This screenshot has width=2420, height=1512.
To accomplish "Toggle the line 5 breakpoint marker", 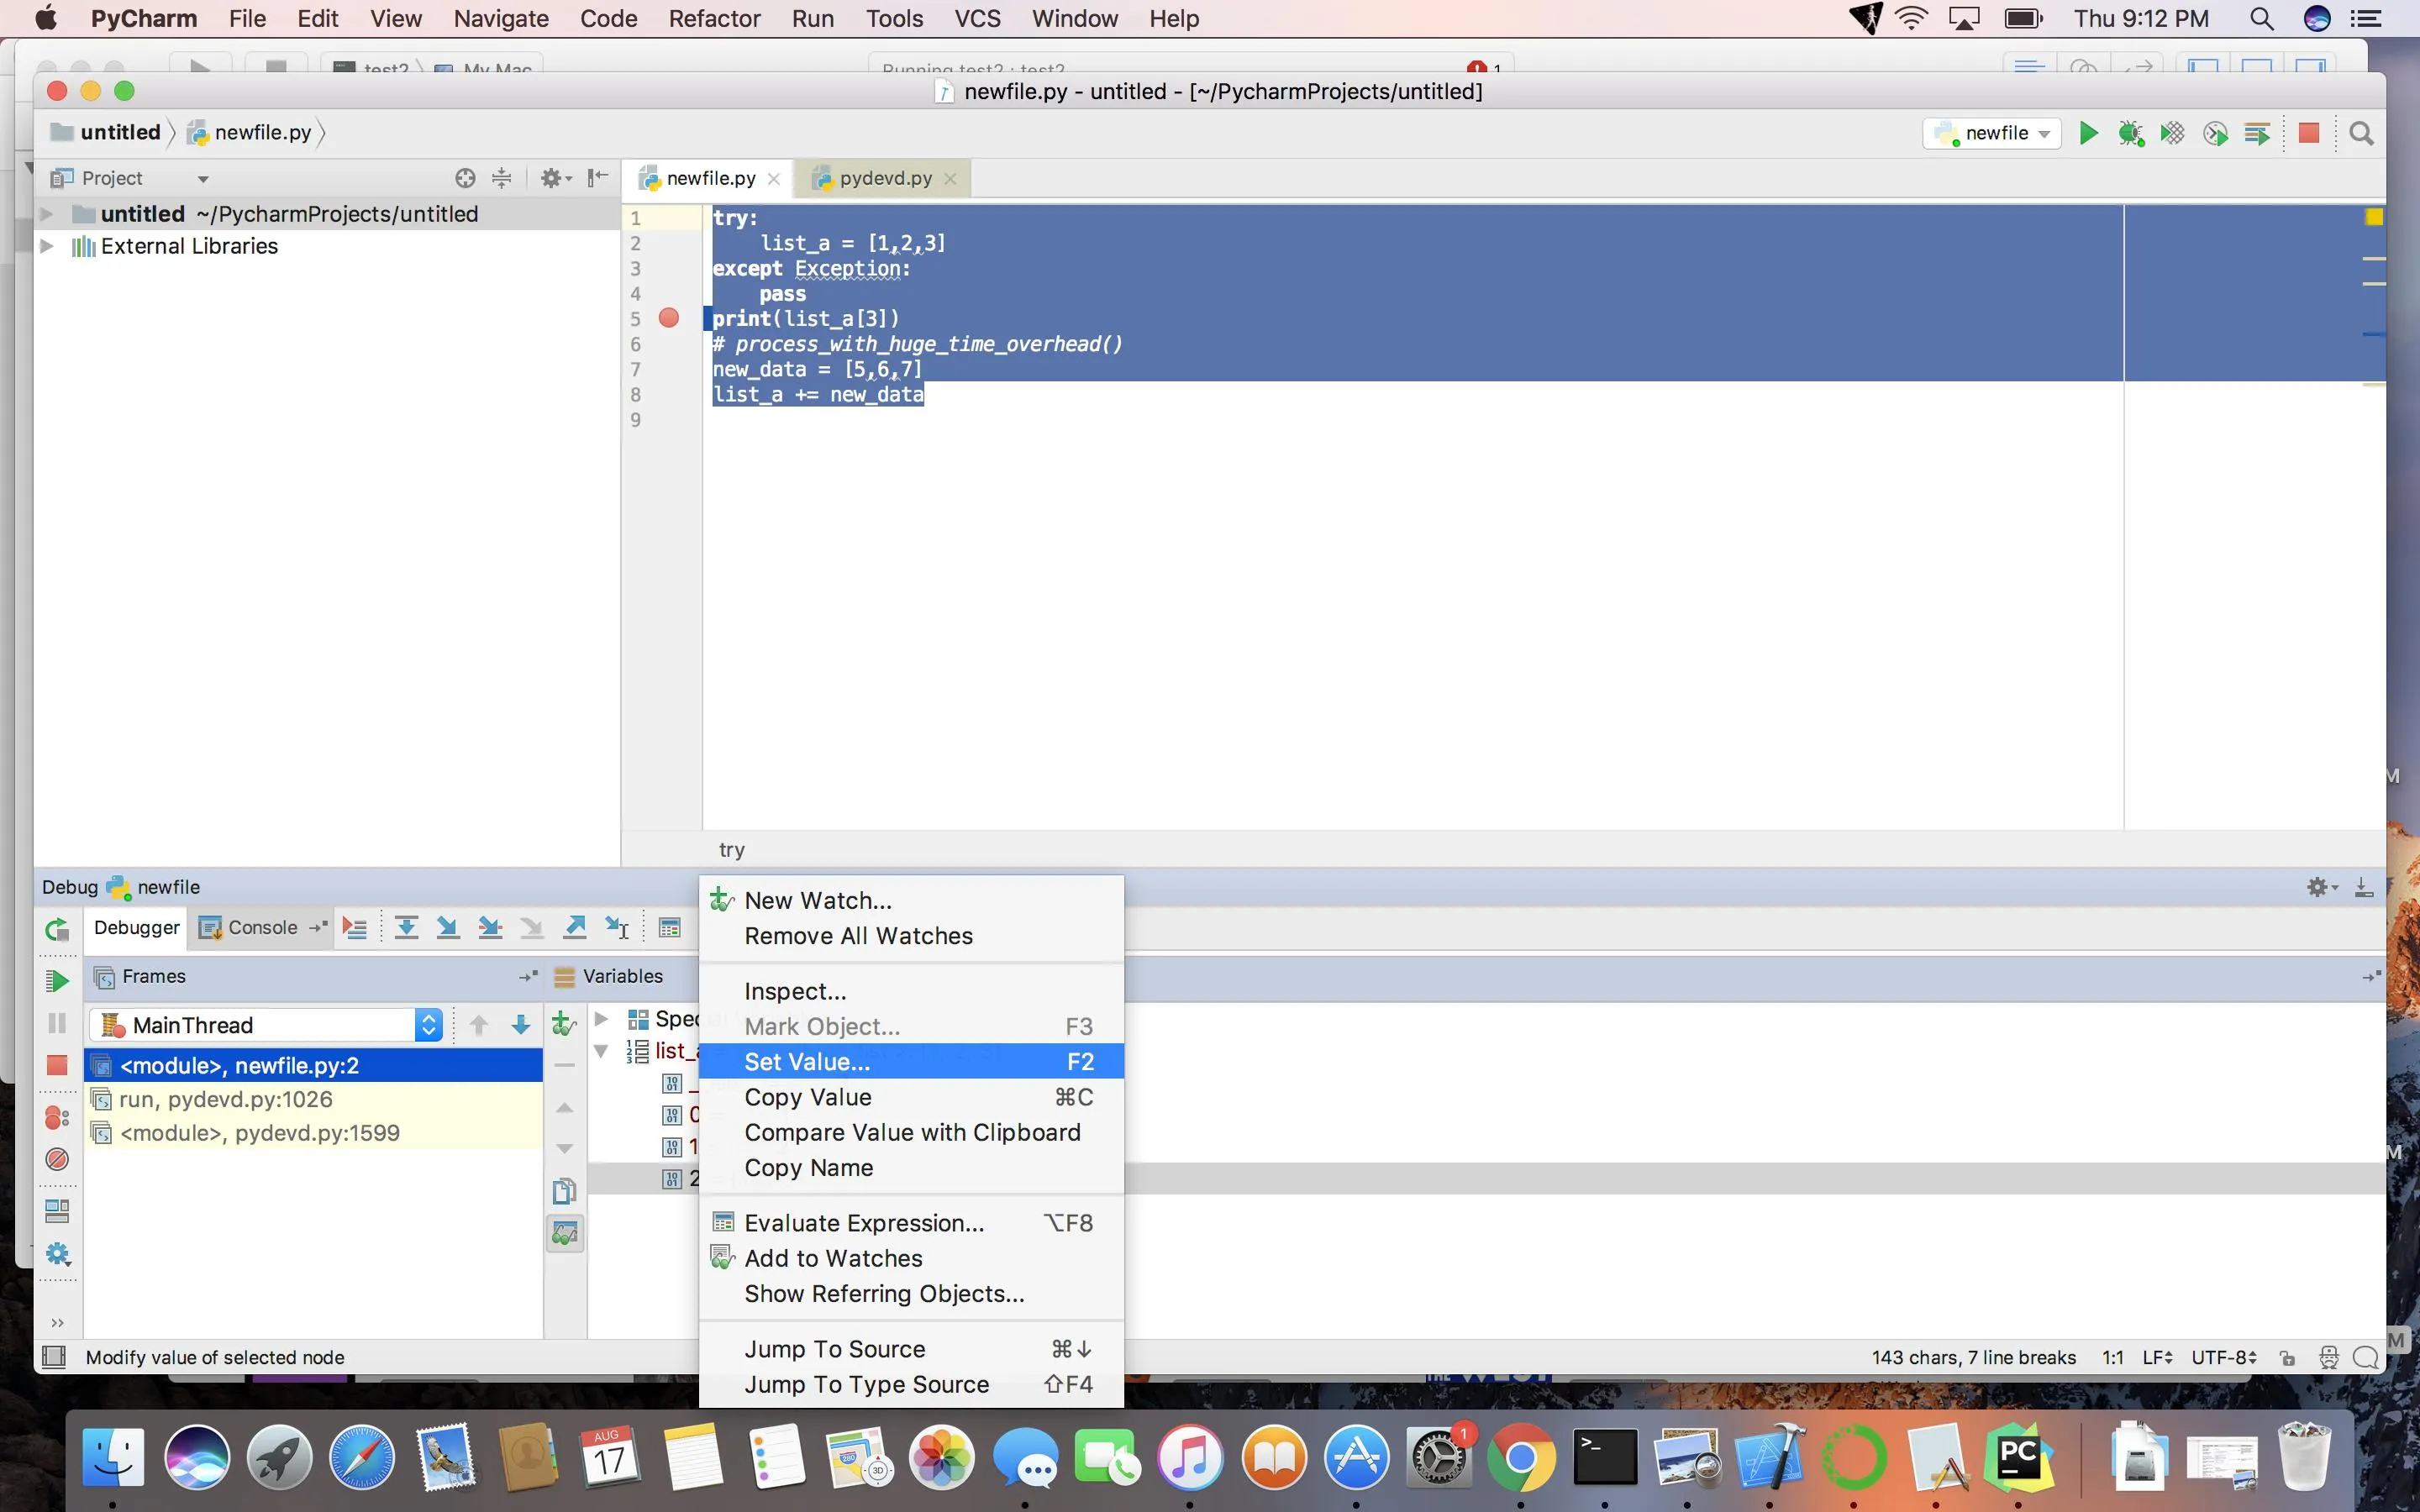I will pyautogui.click(x=669, y=318).
